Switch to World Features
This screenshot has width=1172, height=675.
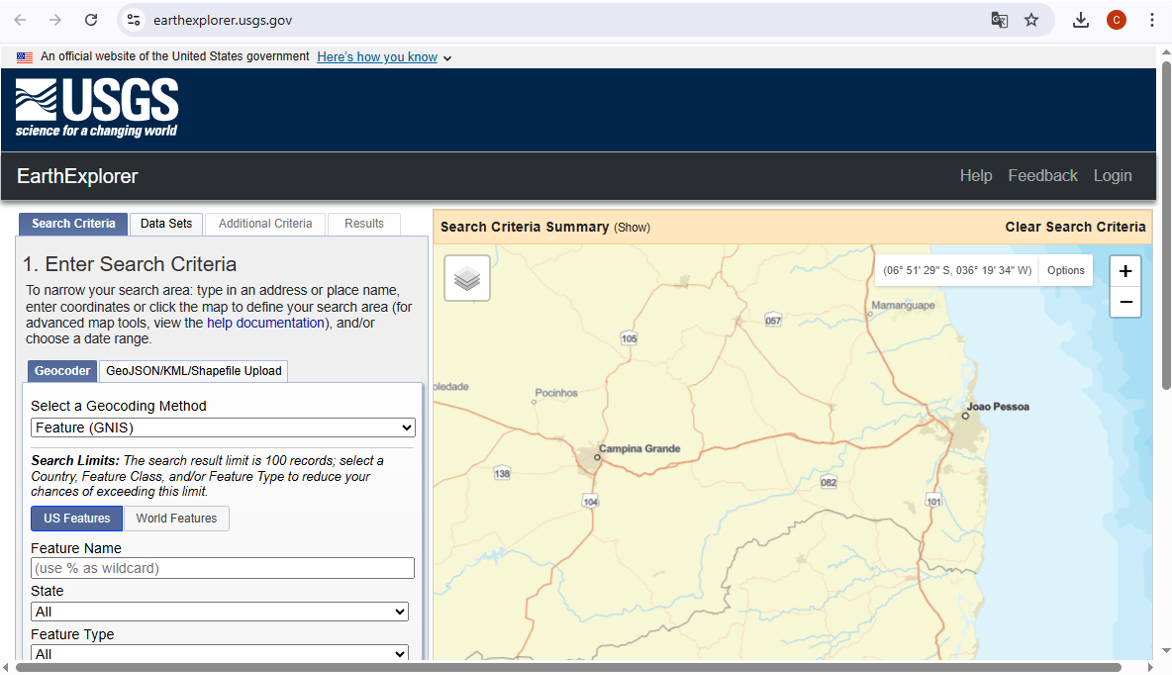pos(176,518)
